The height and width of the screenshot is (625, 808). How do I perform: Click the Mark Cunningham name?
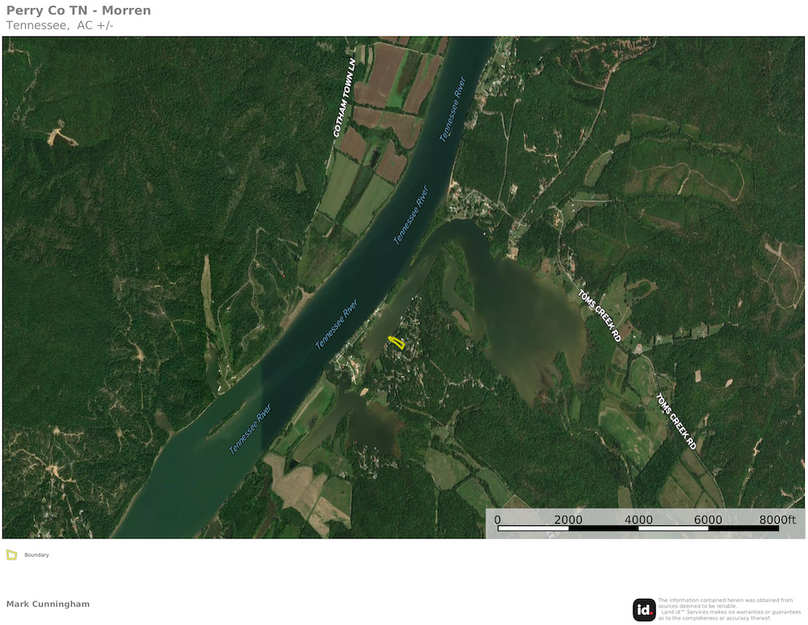pos(47,604)
